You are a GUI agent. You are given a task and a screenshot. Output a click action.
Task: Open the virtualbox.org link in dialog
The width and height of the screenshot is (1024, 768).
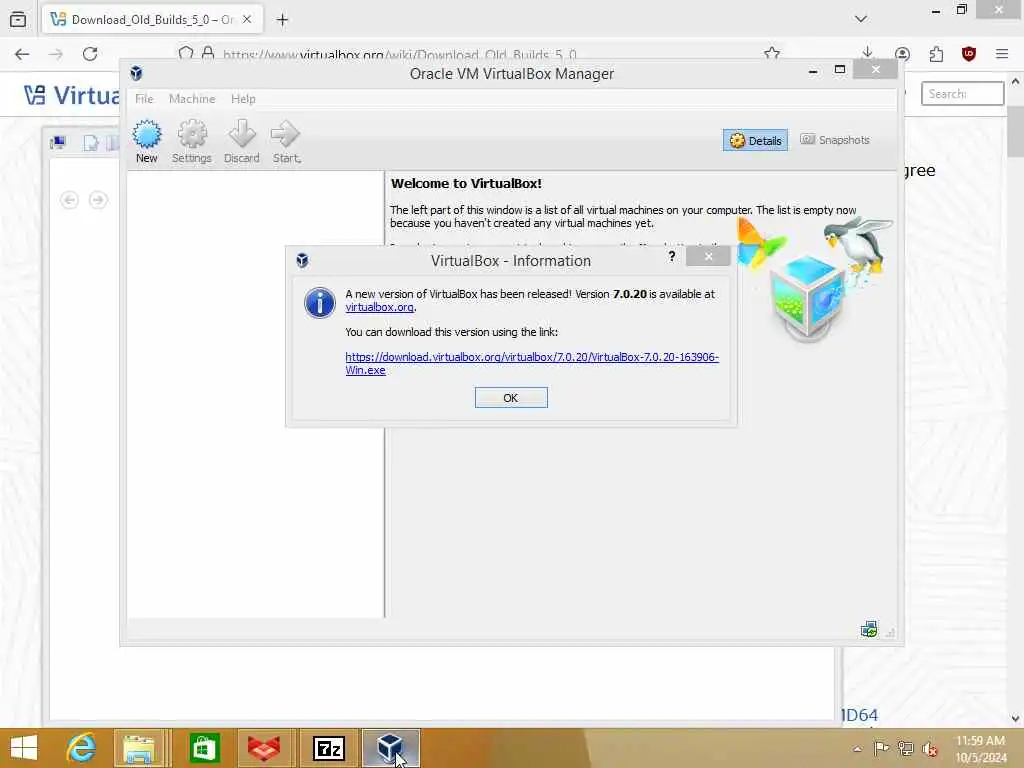pyautogui.click(x=379, y=307)
